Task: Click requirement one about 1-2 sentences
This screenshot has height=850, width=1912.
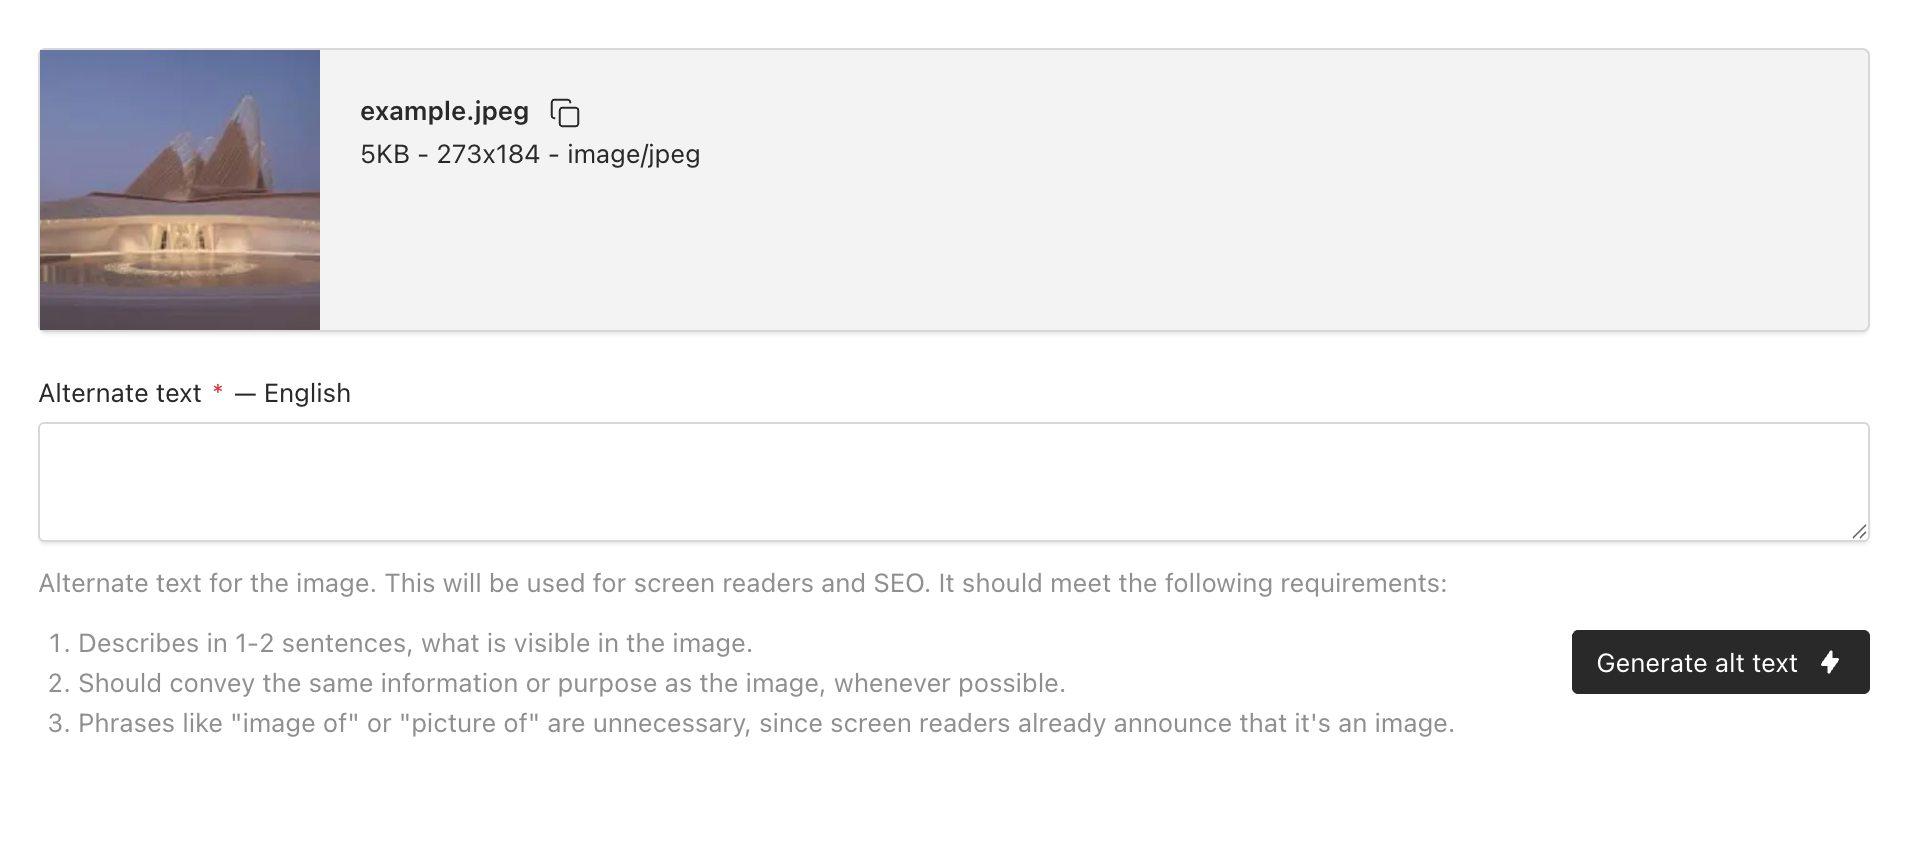Action: [415, 643]
